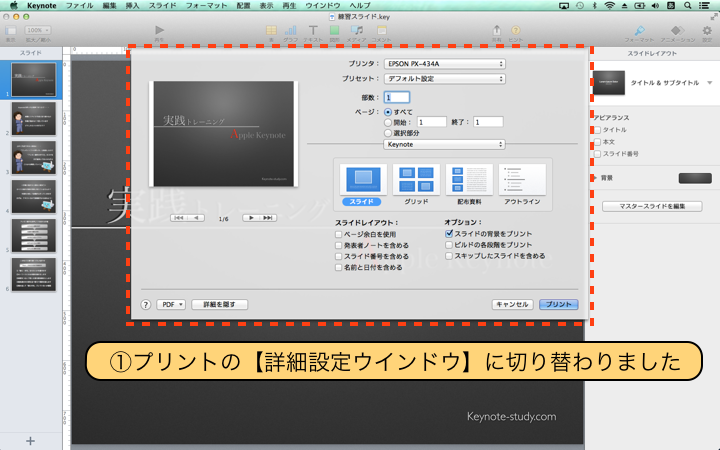Enable 名前と日付を含める checkbox
This screenshot has width=720, height=450.
(x=338, y=267)
